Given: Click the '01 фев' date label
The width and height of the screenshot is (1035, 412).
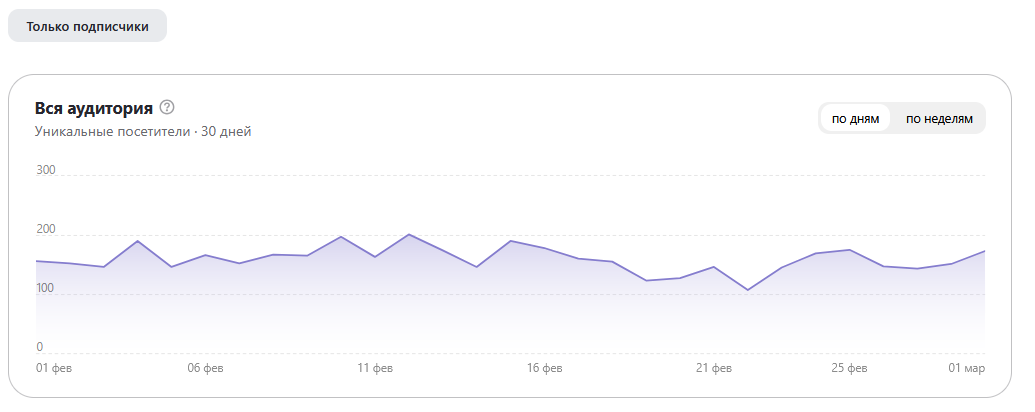Looking at the screenshot, I should tap(54, 368).
